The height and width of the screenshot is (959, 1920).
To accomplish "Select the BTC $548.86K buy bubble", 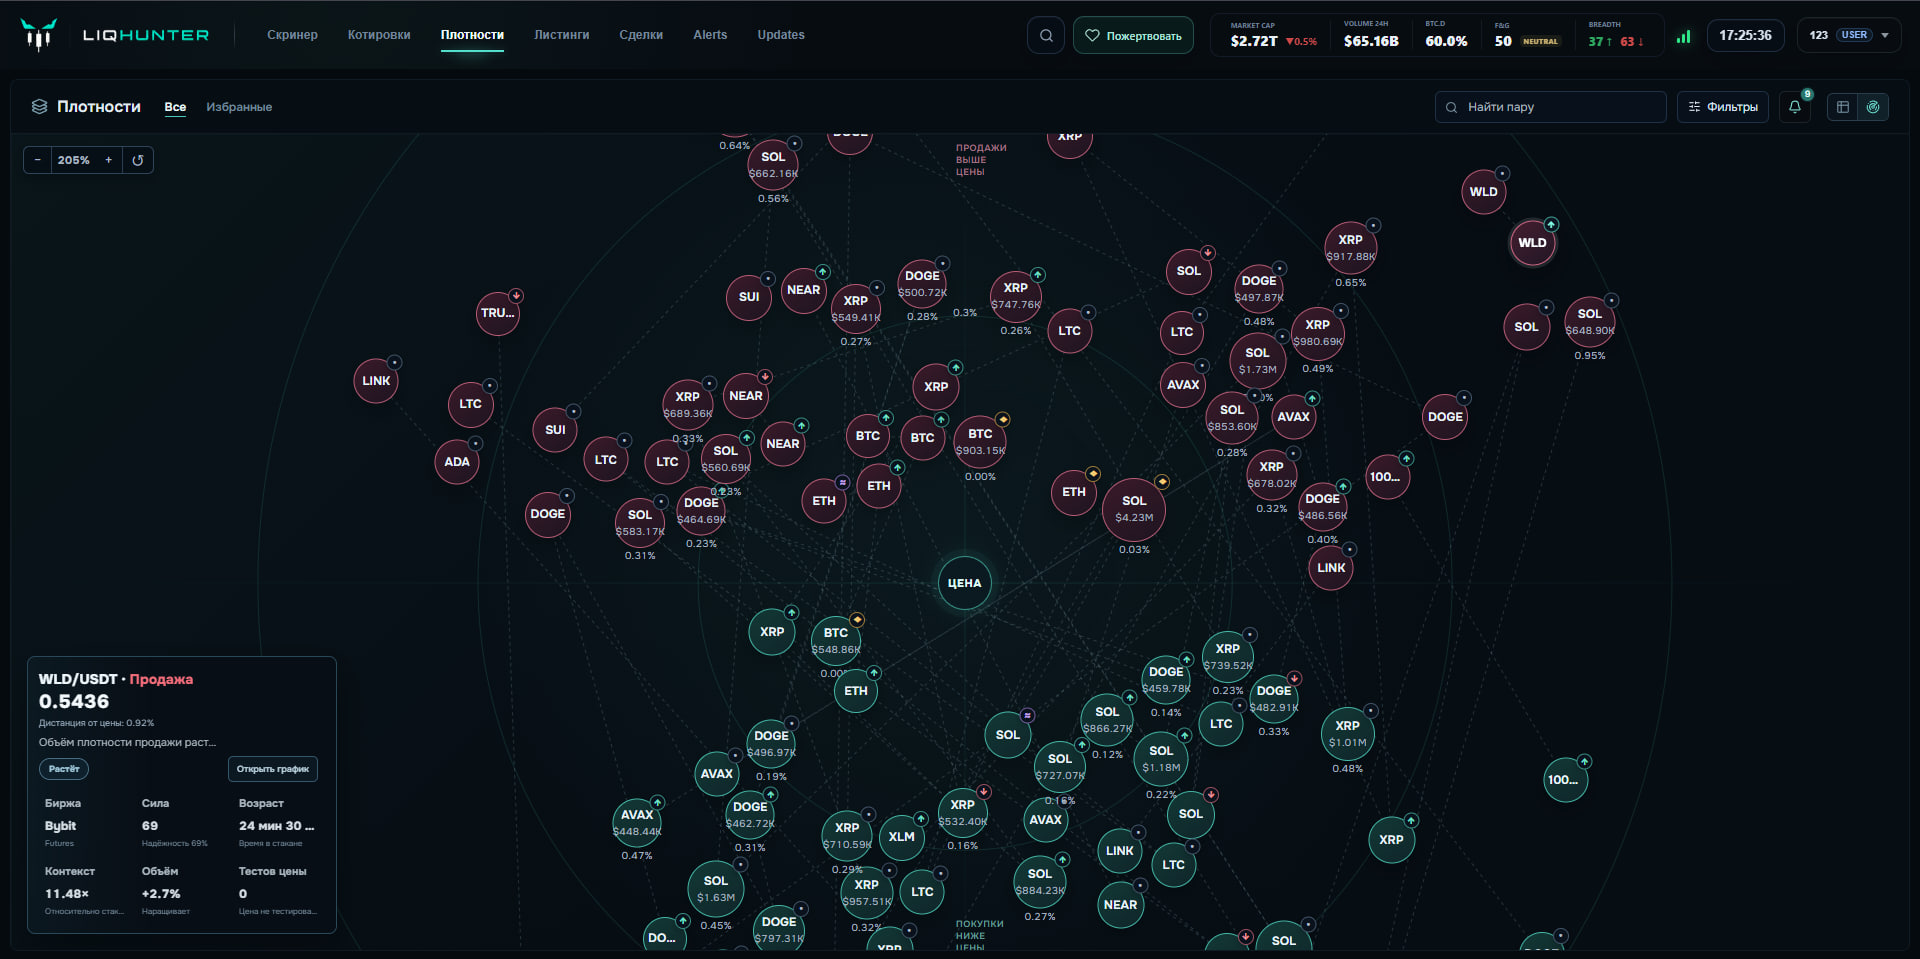I will tap(836, 641).
